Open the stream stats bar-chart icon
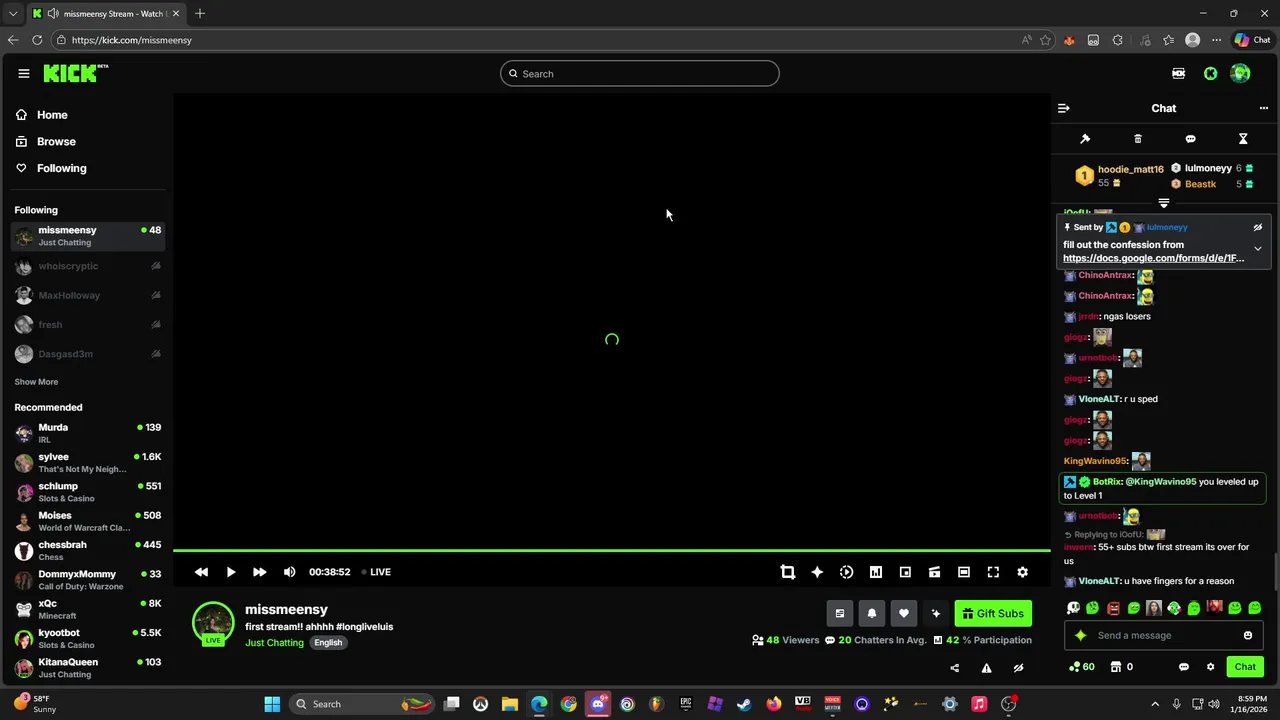This screenshot has height=720, width=1280. 876,572
